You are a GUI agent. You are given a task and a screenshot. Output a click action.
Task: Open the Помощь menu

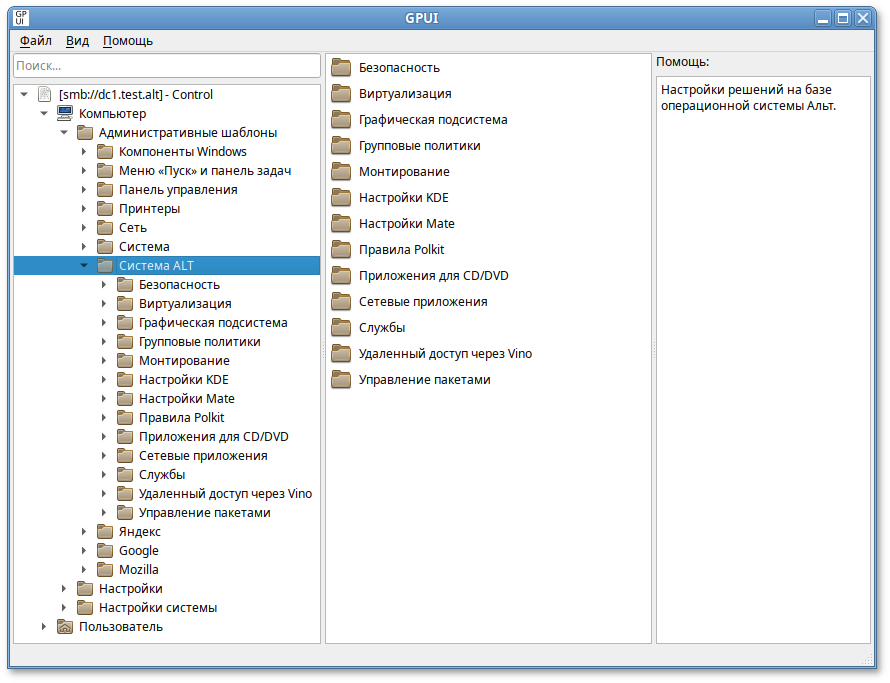coord(128,41)
